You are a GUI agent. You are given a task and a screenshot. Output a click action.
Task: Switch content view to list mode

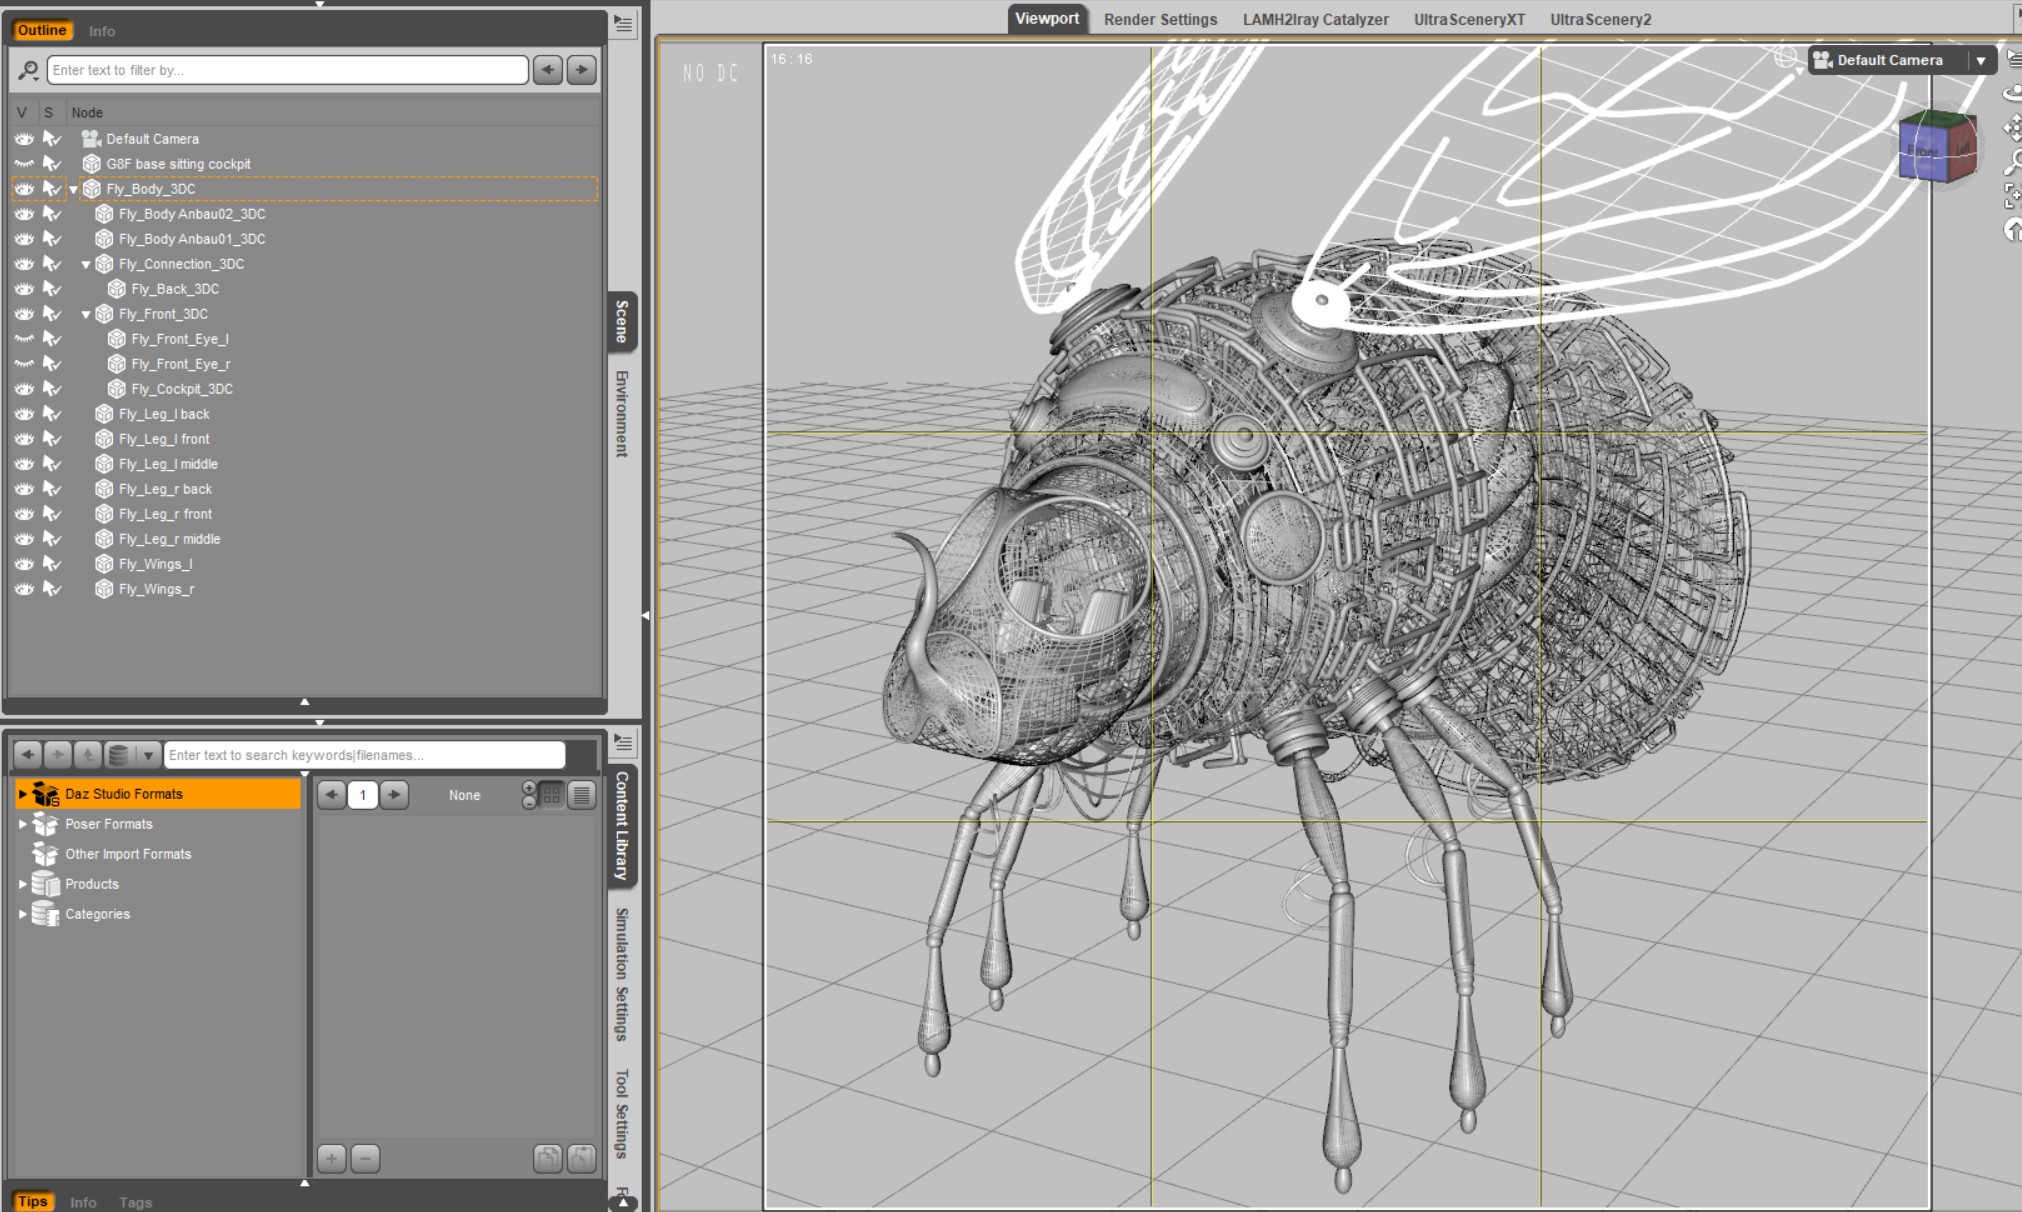[x=581, y=795]
